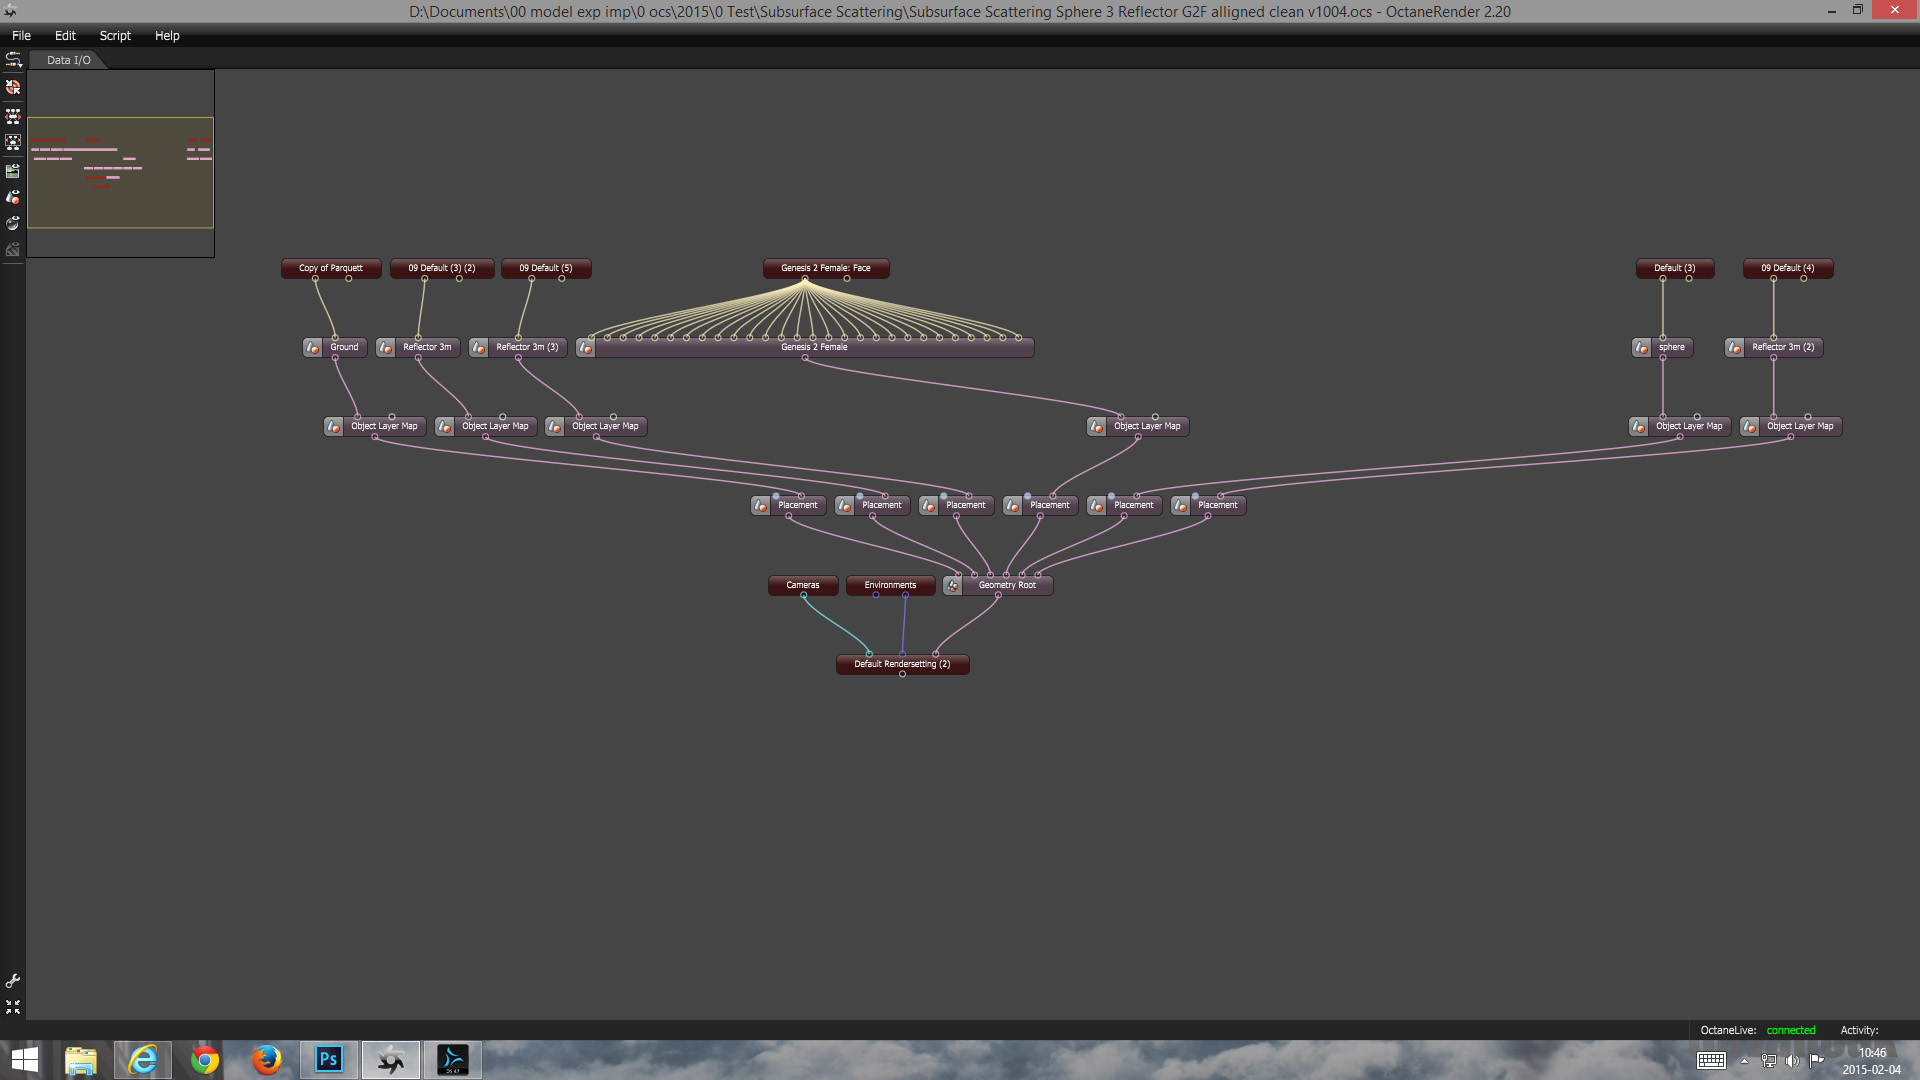Click the Ground mesh node icon
Screen dimensions: 1920x1080
313,347
